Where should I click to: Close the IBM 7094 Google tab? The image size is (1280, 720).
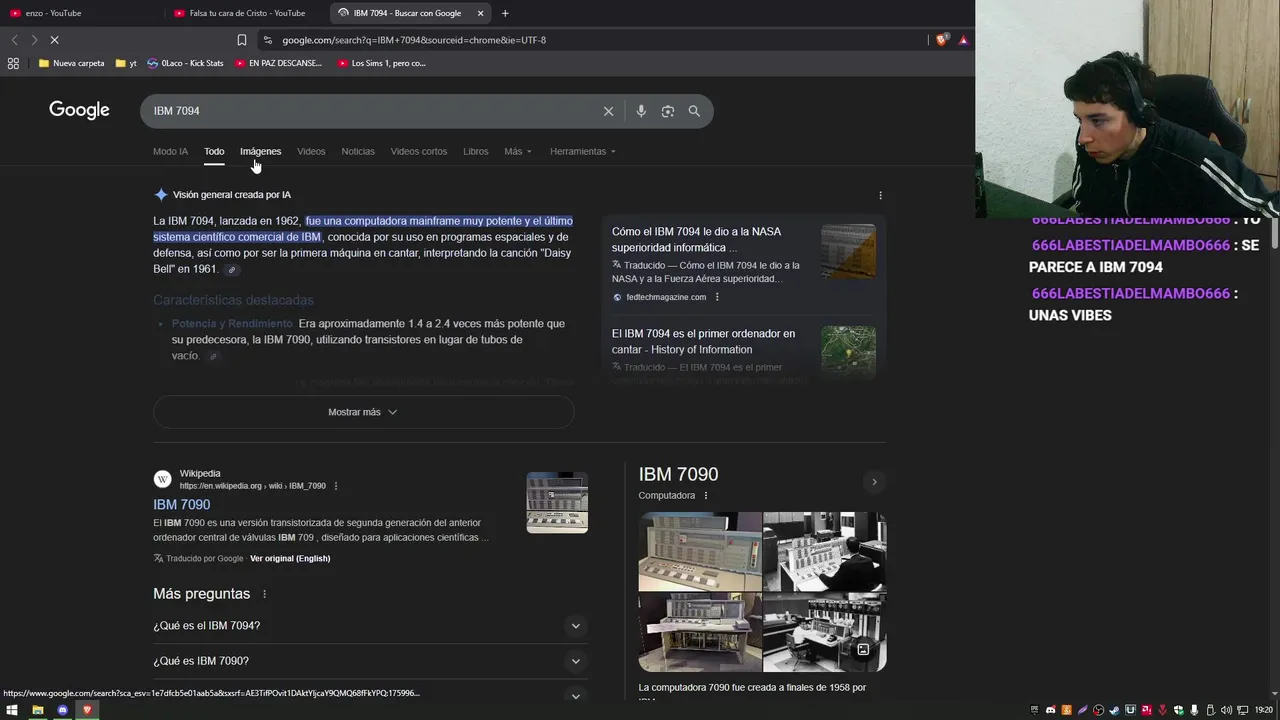pyautogui.click(x=480, y=13)
